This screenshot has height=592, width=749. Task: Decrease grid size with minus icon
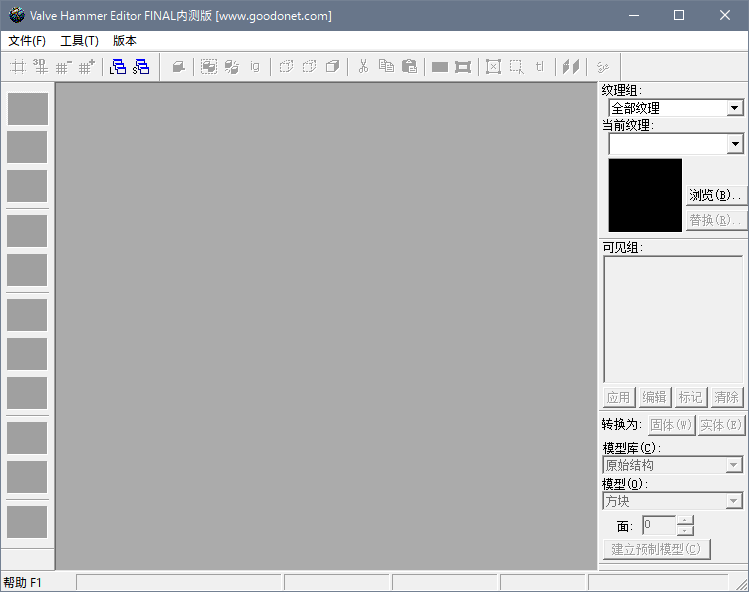point(64,66)
